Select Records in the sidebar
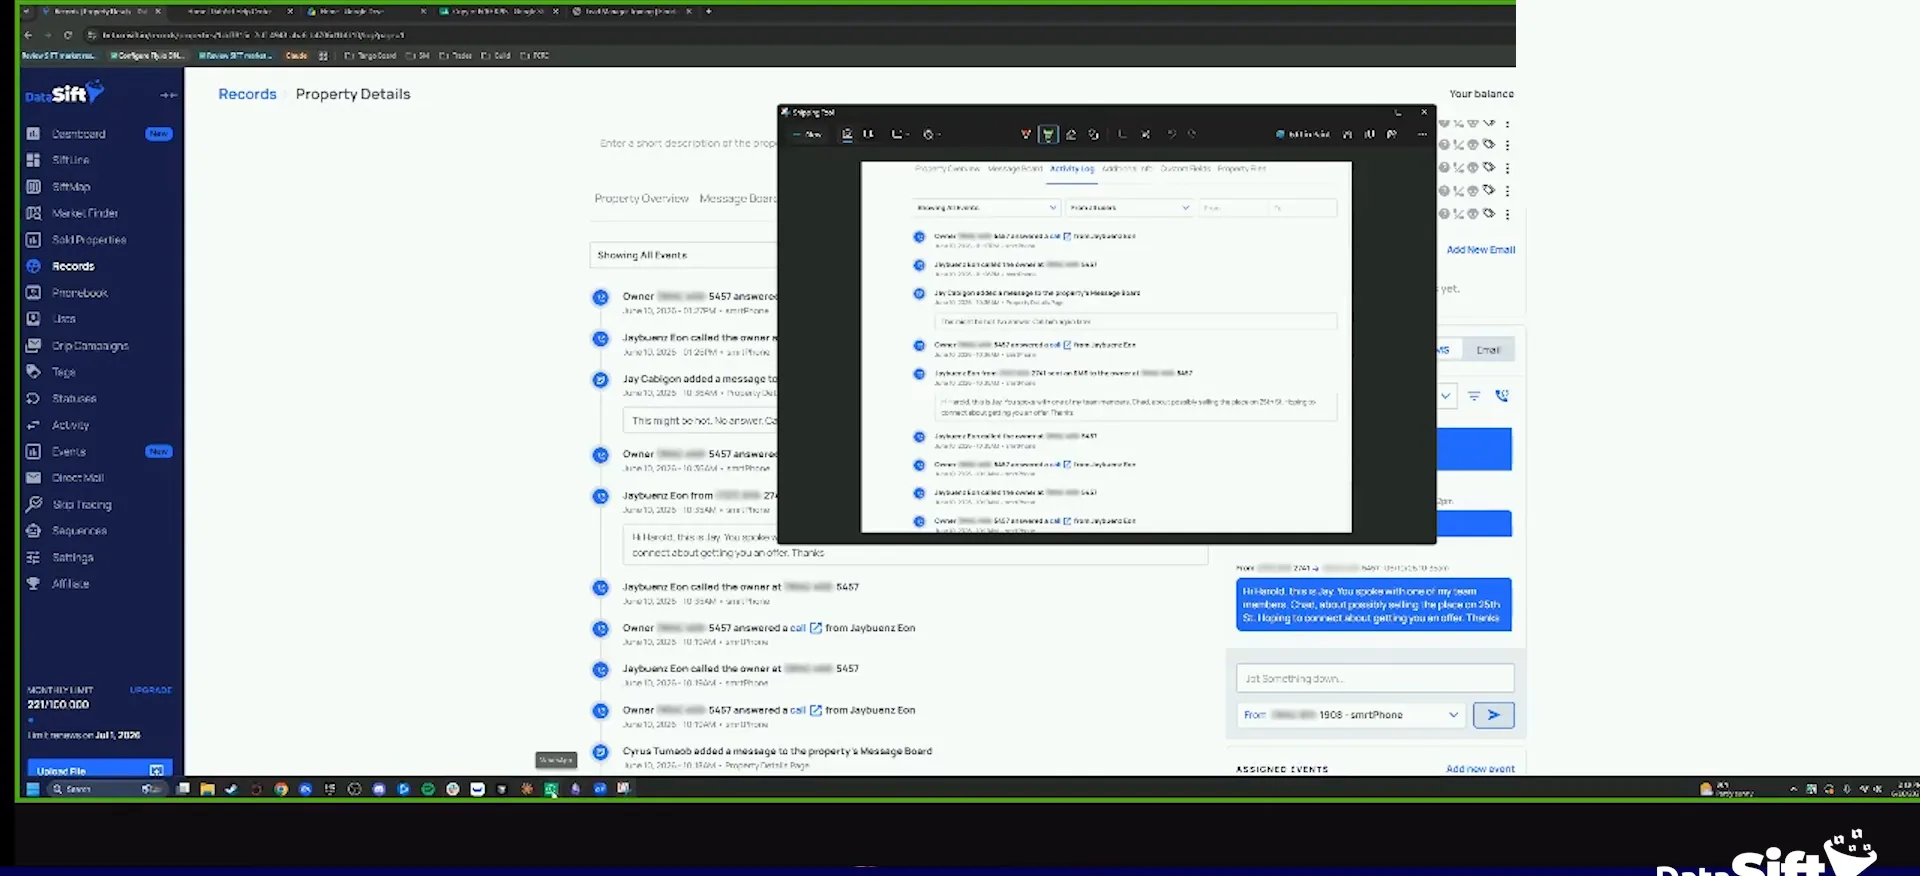Viewport: 1920px width, 876px height. click(72, 266)
